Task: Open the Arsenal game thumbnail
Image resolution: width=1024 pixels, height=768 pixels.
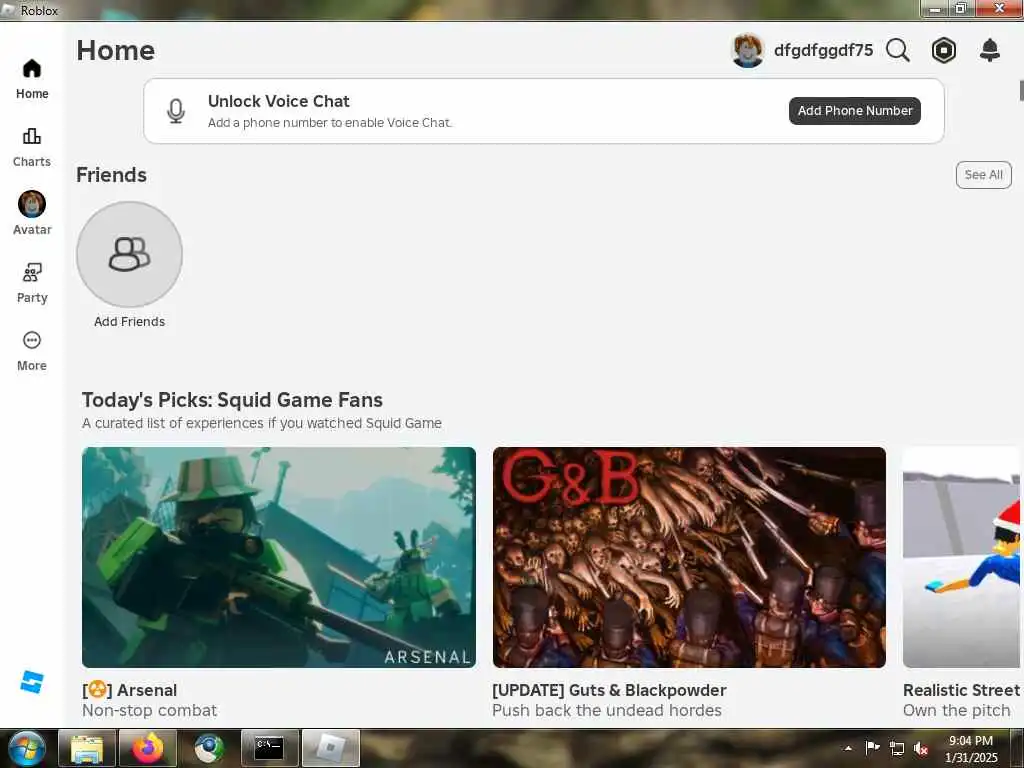Action: [x=279, y=557]
